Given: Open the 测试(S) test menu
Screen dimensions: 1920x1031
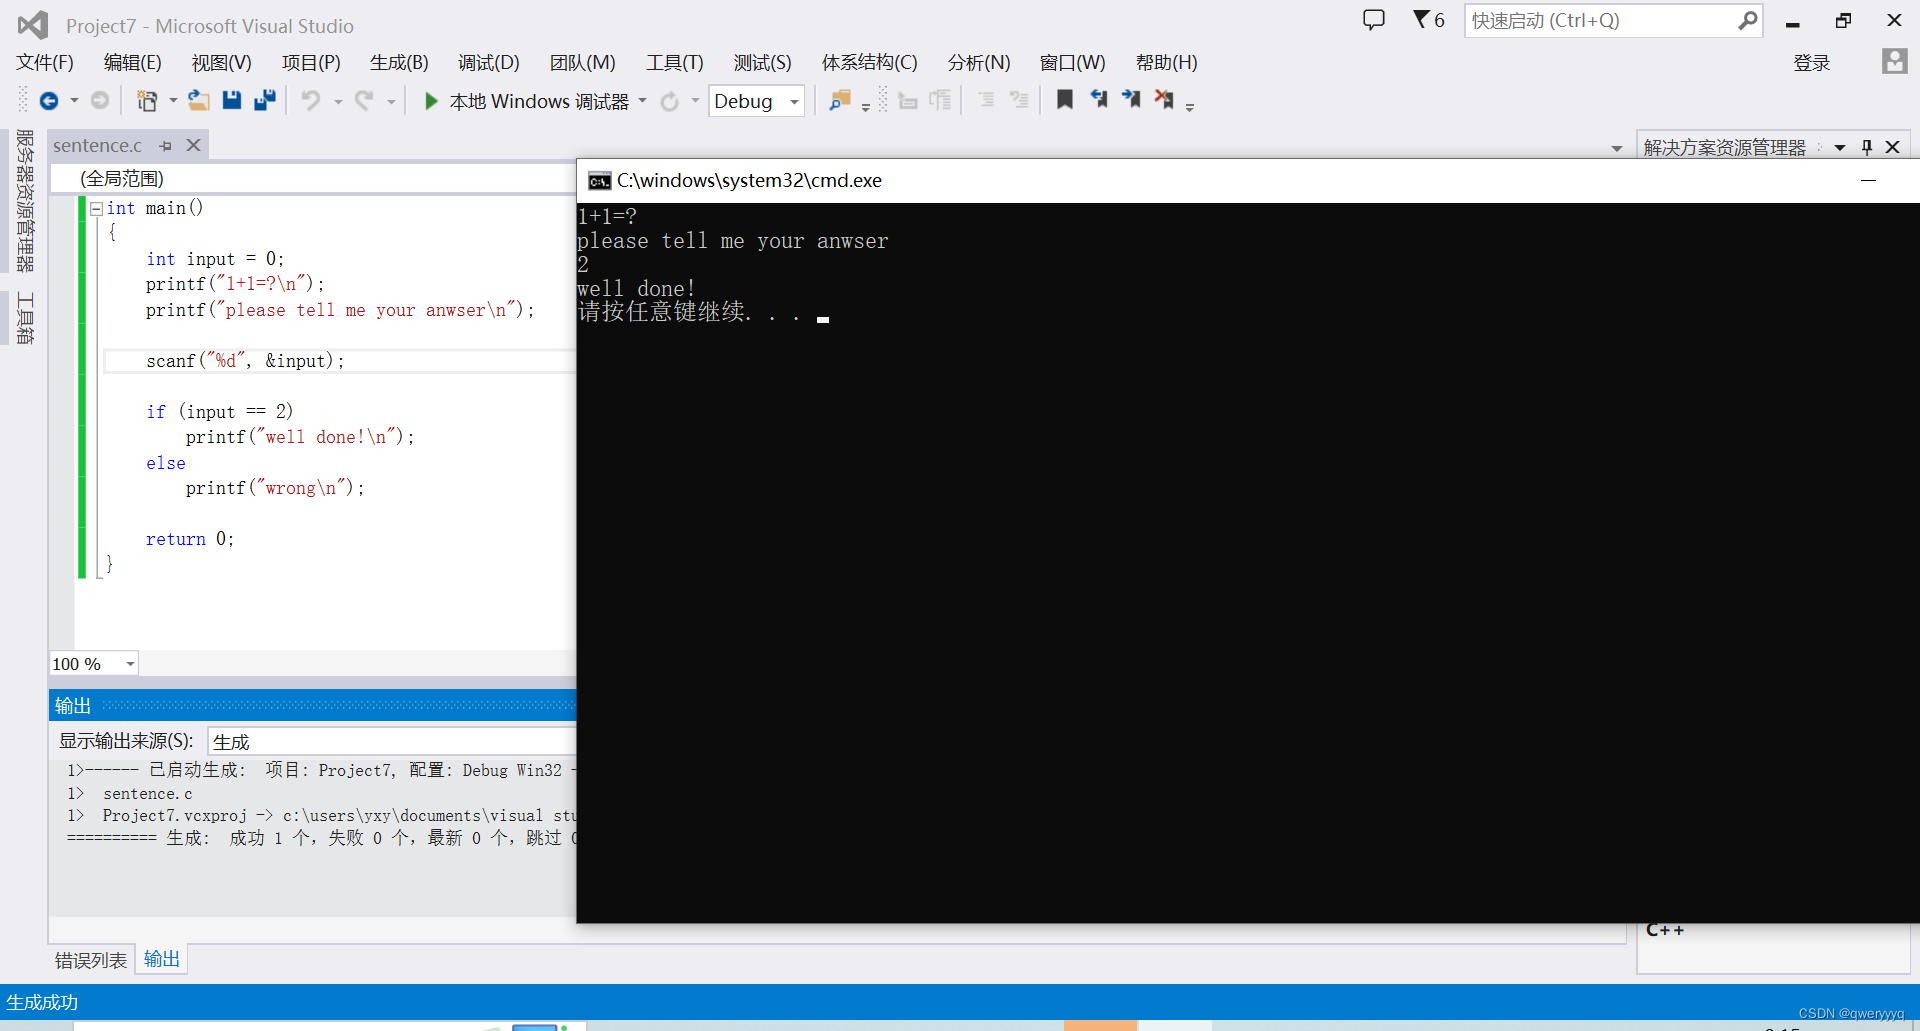Looking at the screenshot, I should (763, 63).
